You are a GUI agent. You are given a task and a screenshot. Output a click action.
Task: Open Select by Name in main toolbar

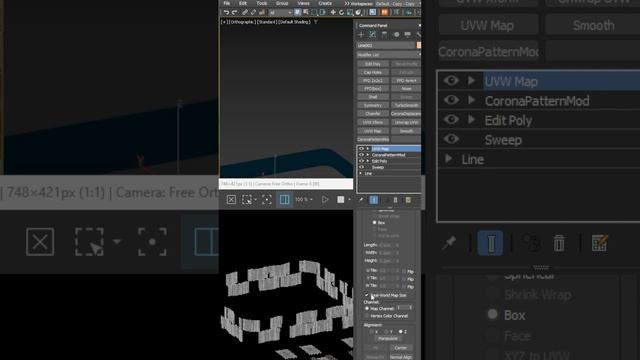coord(306,12)
